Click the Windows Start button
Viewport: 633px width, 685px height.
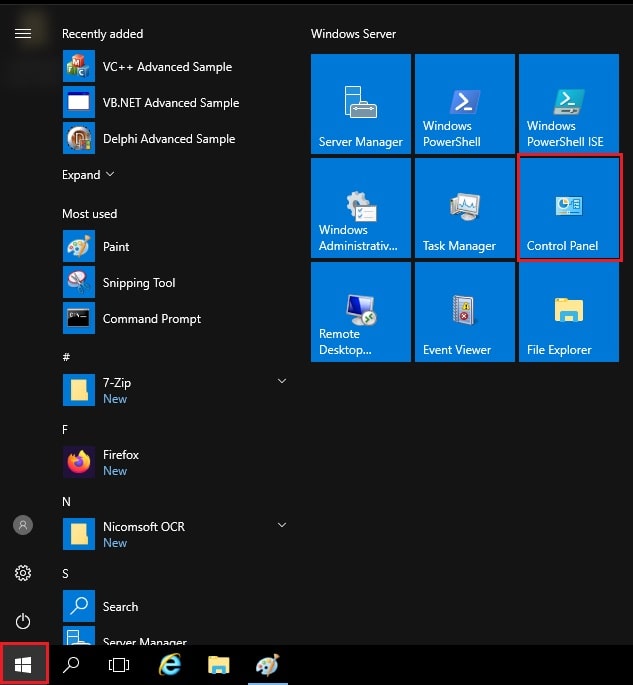point(24,664)
